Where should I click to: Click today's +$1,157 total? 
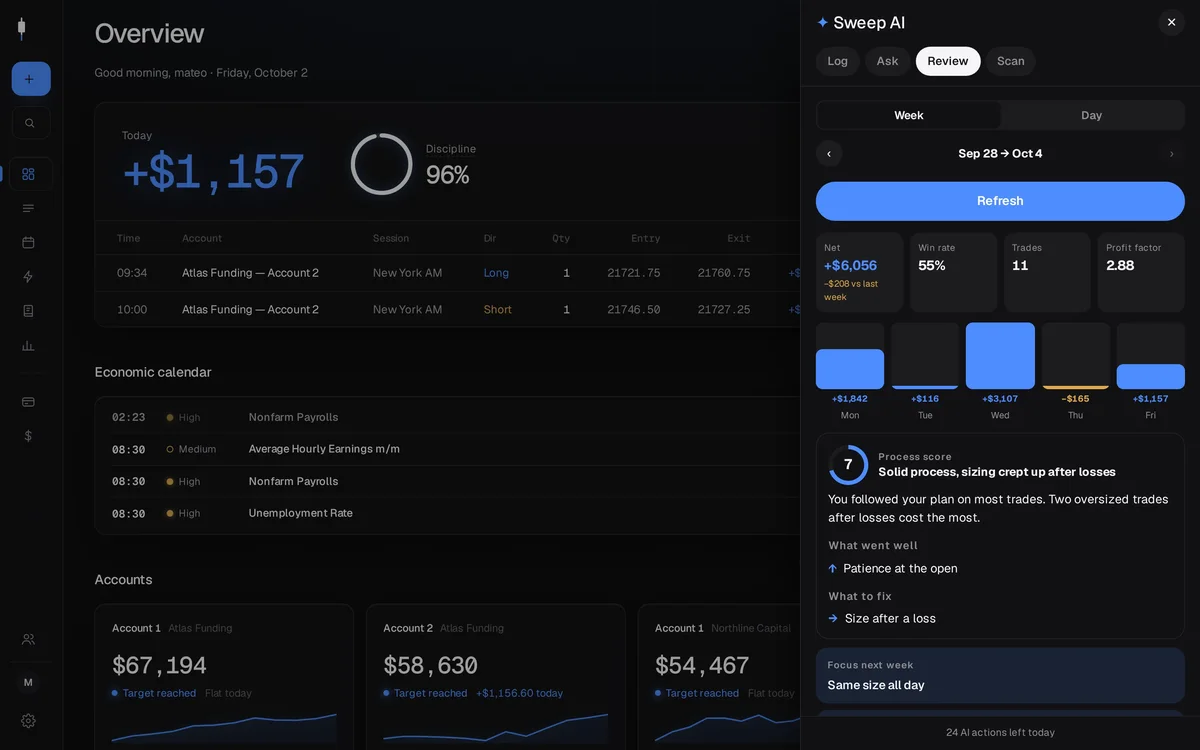(x=213, y=172)
